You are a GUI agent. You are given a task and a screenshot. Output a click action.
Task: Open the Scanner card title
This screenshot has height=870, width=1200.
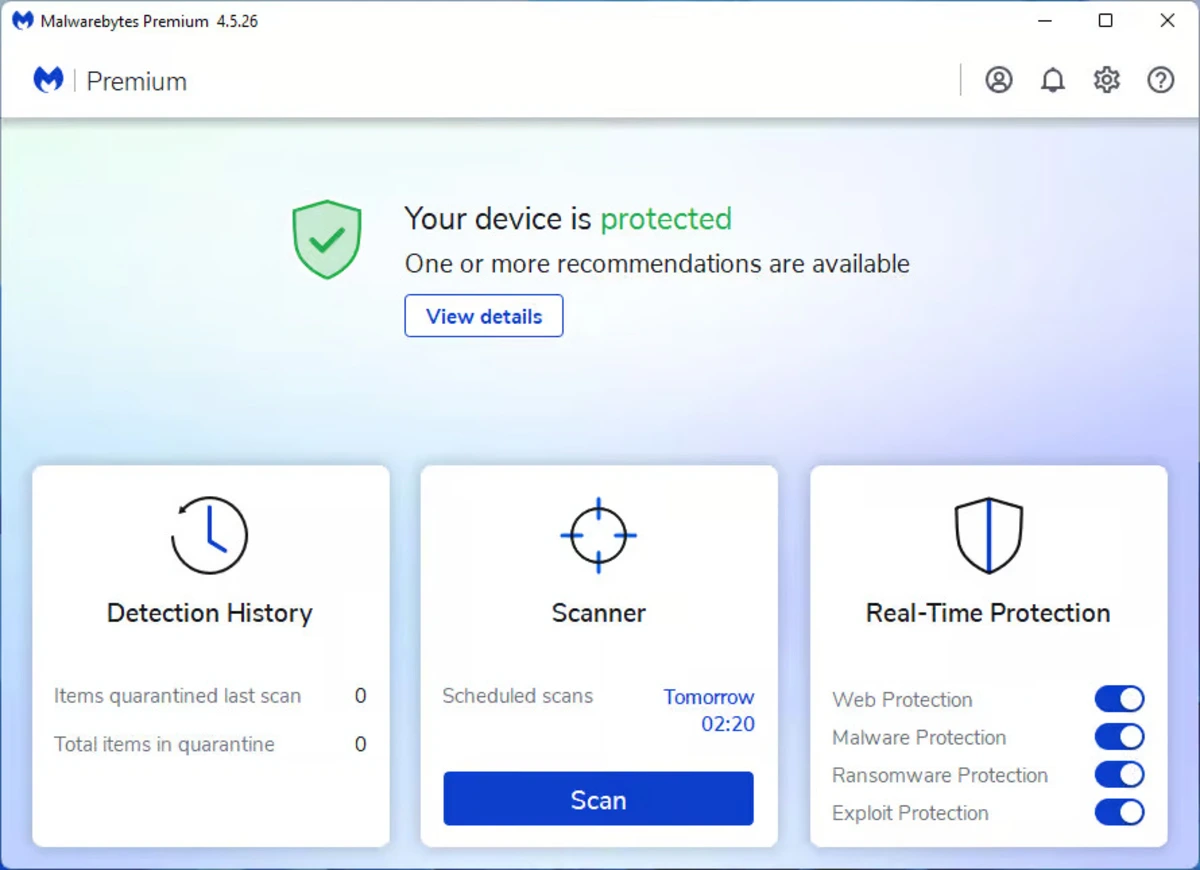[598, 613]
